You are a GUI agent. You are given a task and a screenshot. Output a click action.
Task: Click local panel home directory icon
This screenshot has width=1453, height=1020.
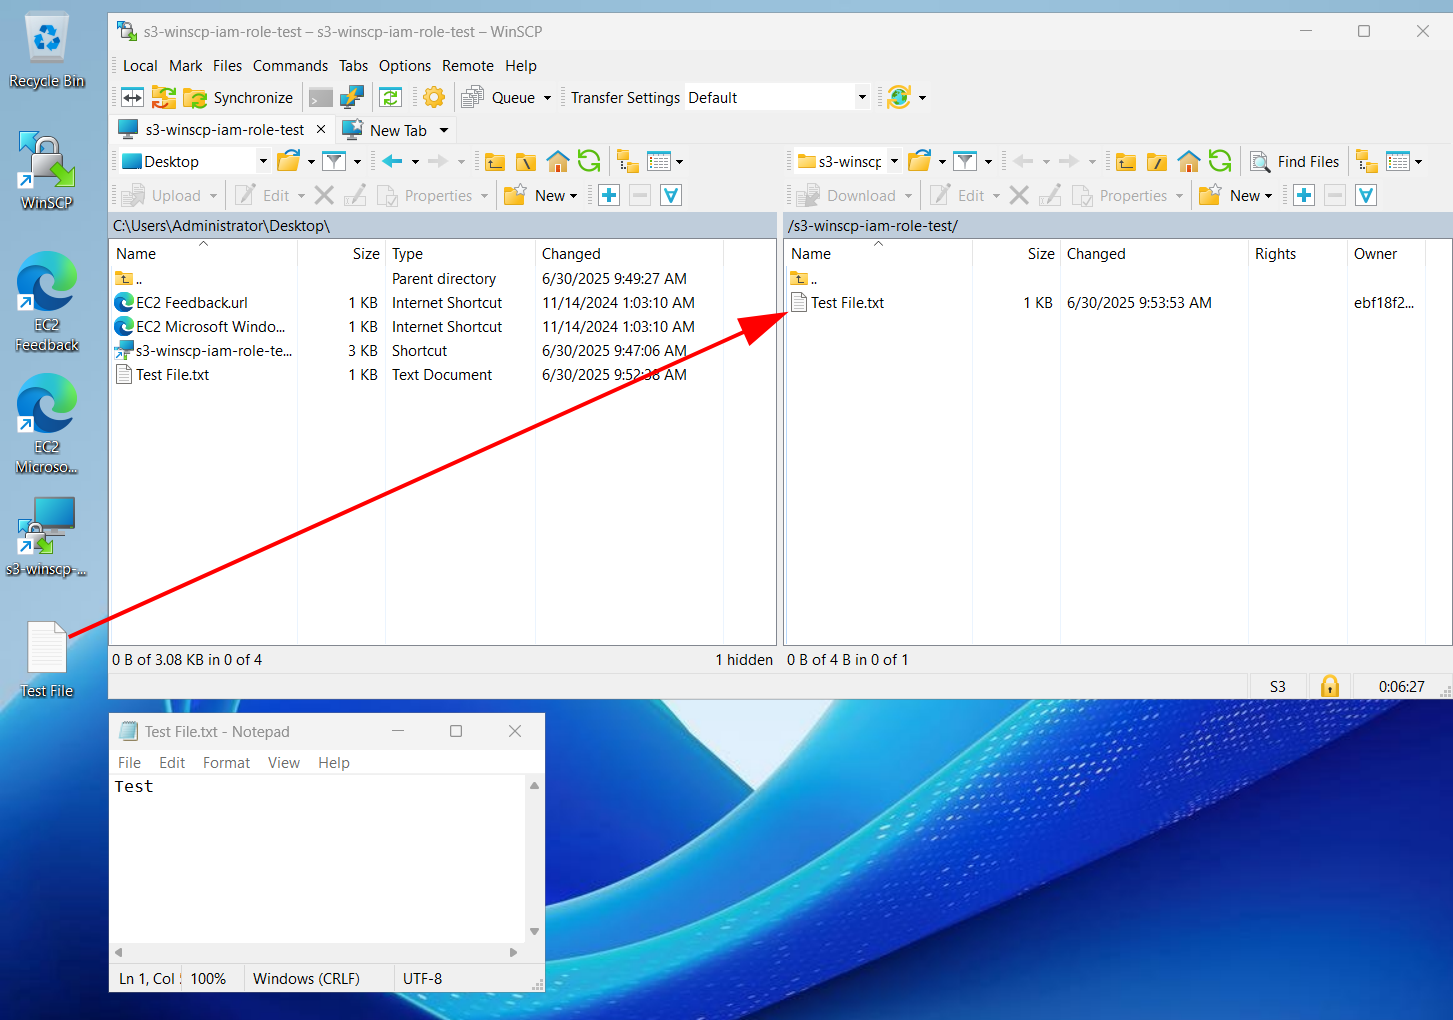tap(558, 161)
